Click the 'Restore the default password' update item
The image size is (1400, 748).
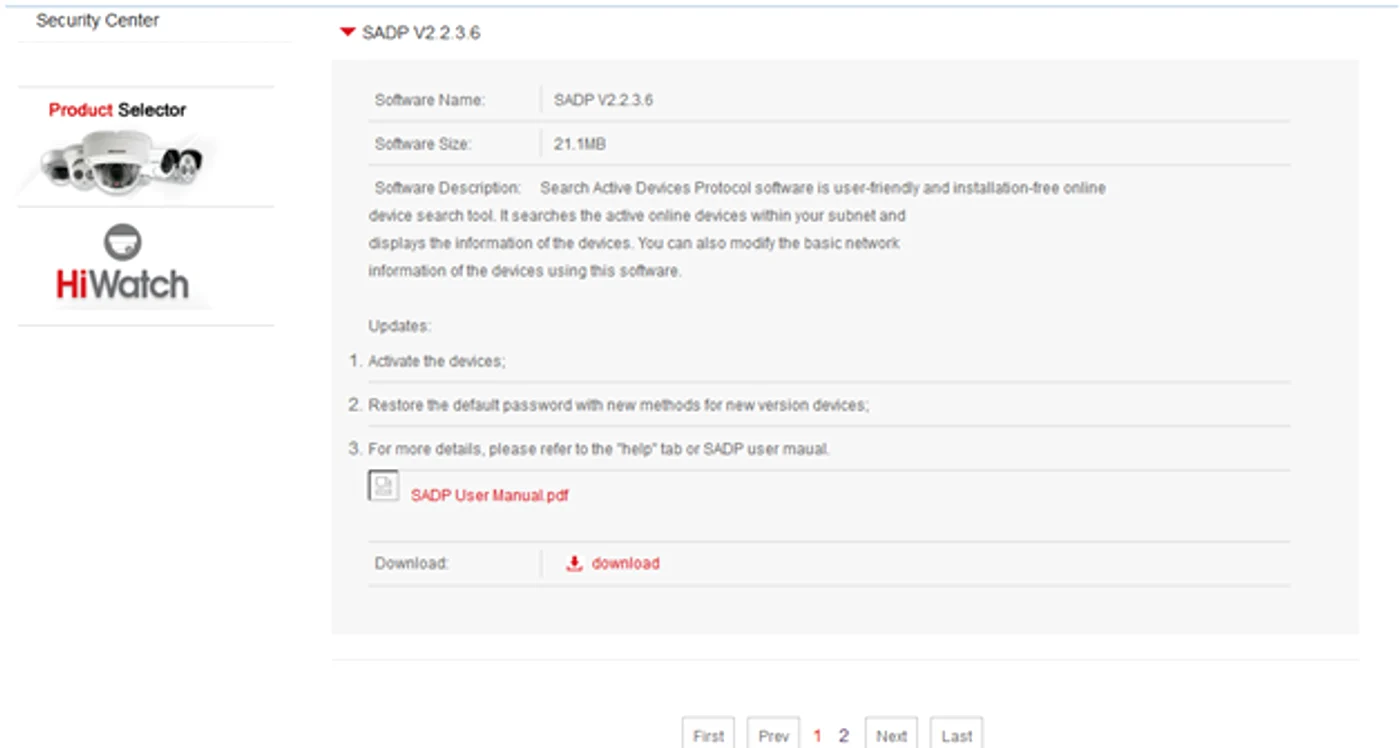point(619,405)
